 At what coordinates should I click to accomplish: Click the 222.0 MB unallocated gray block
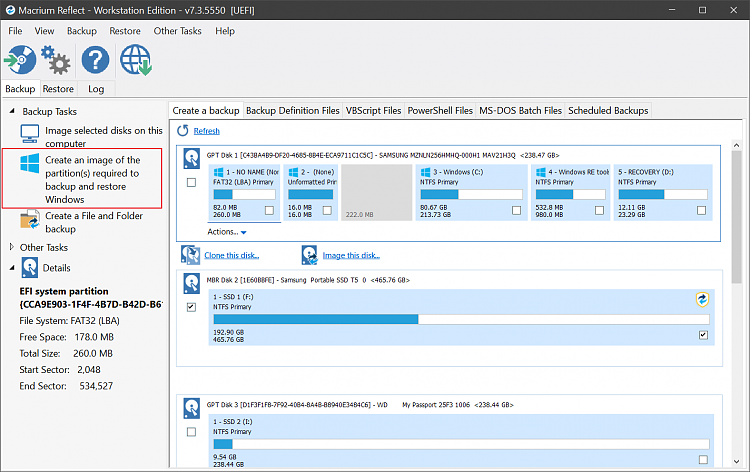tap(377, 193)
